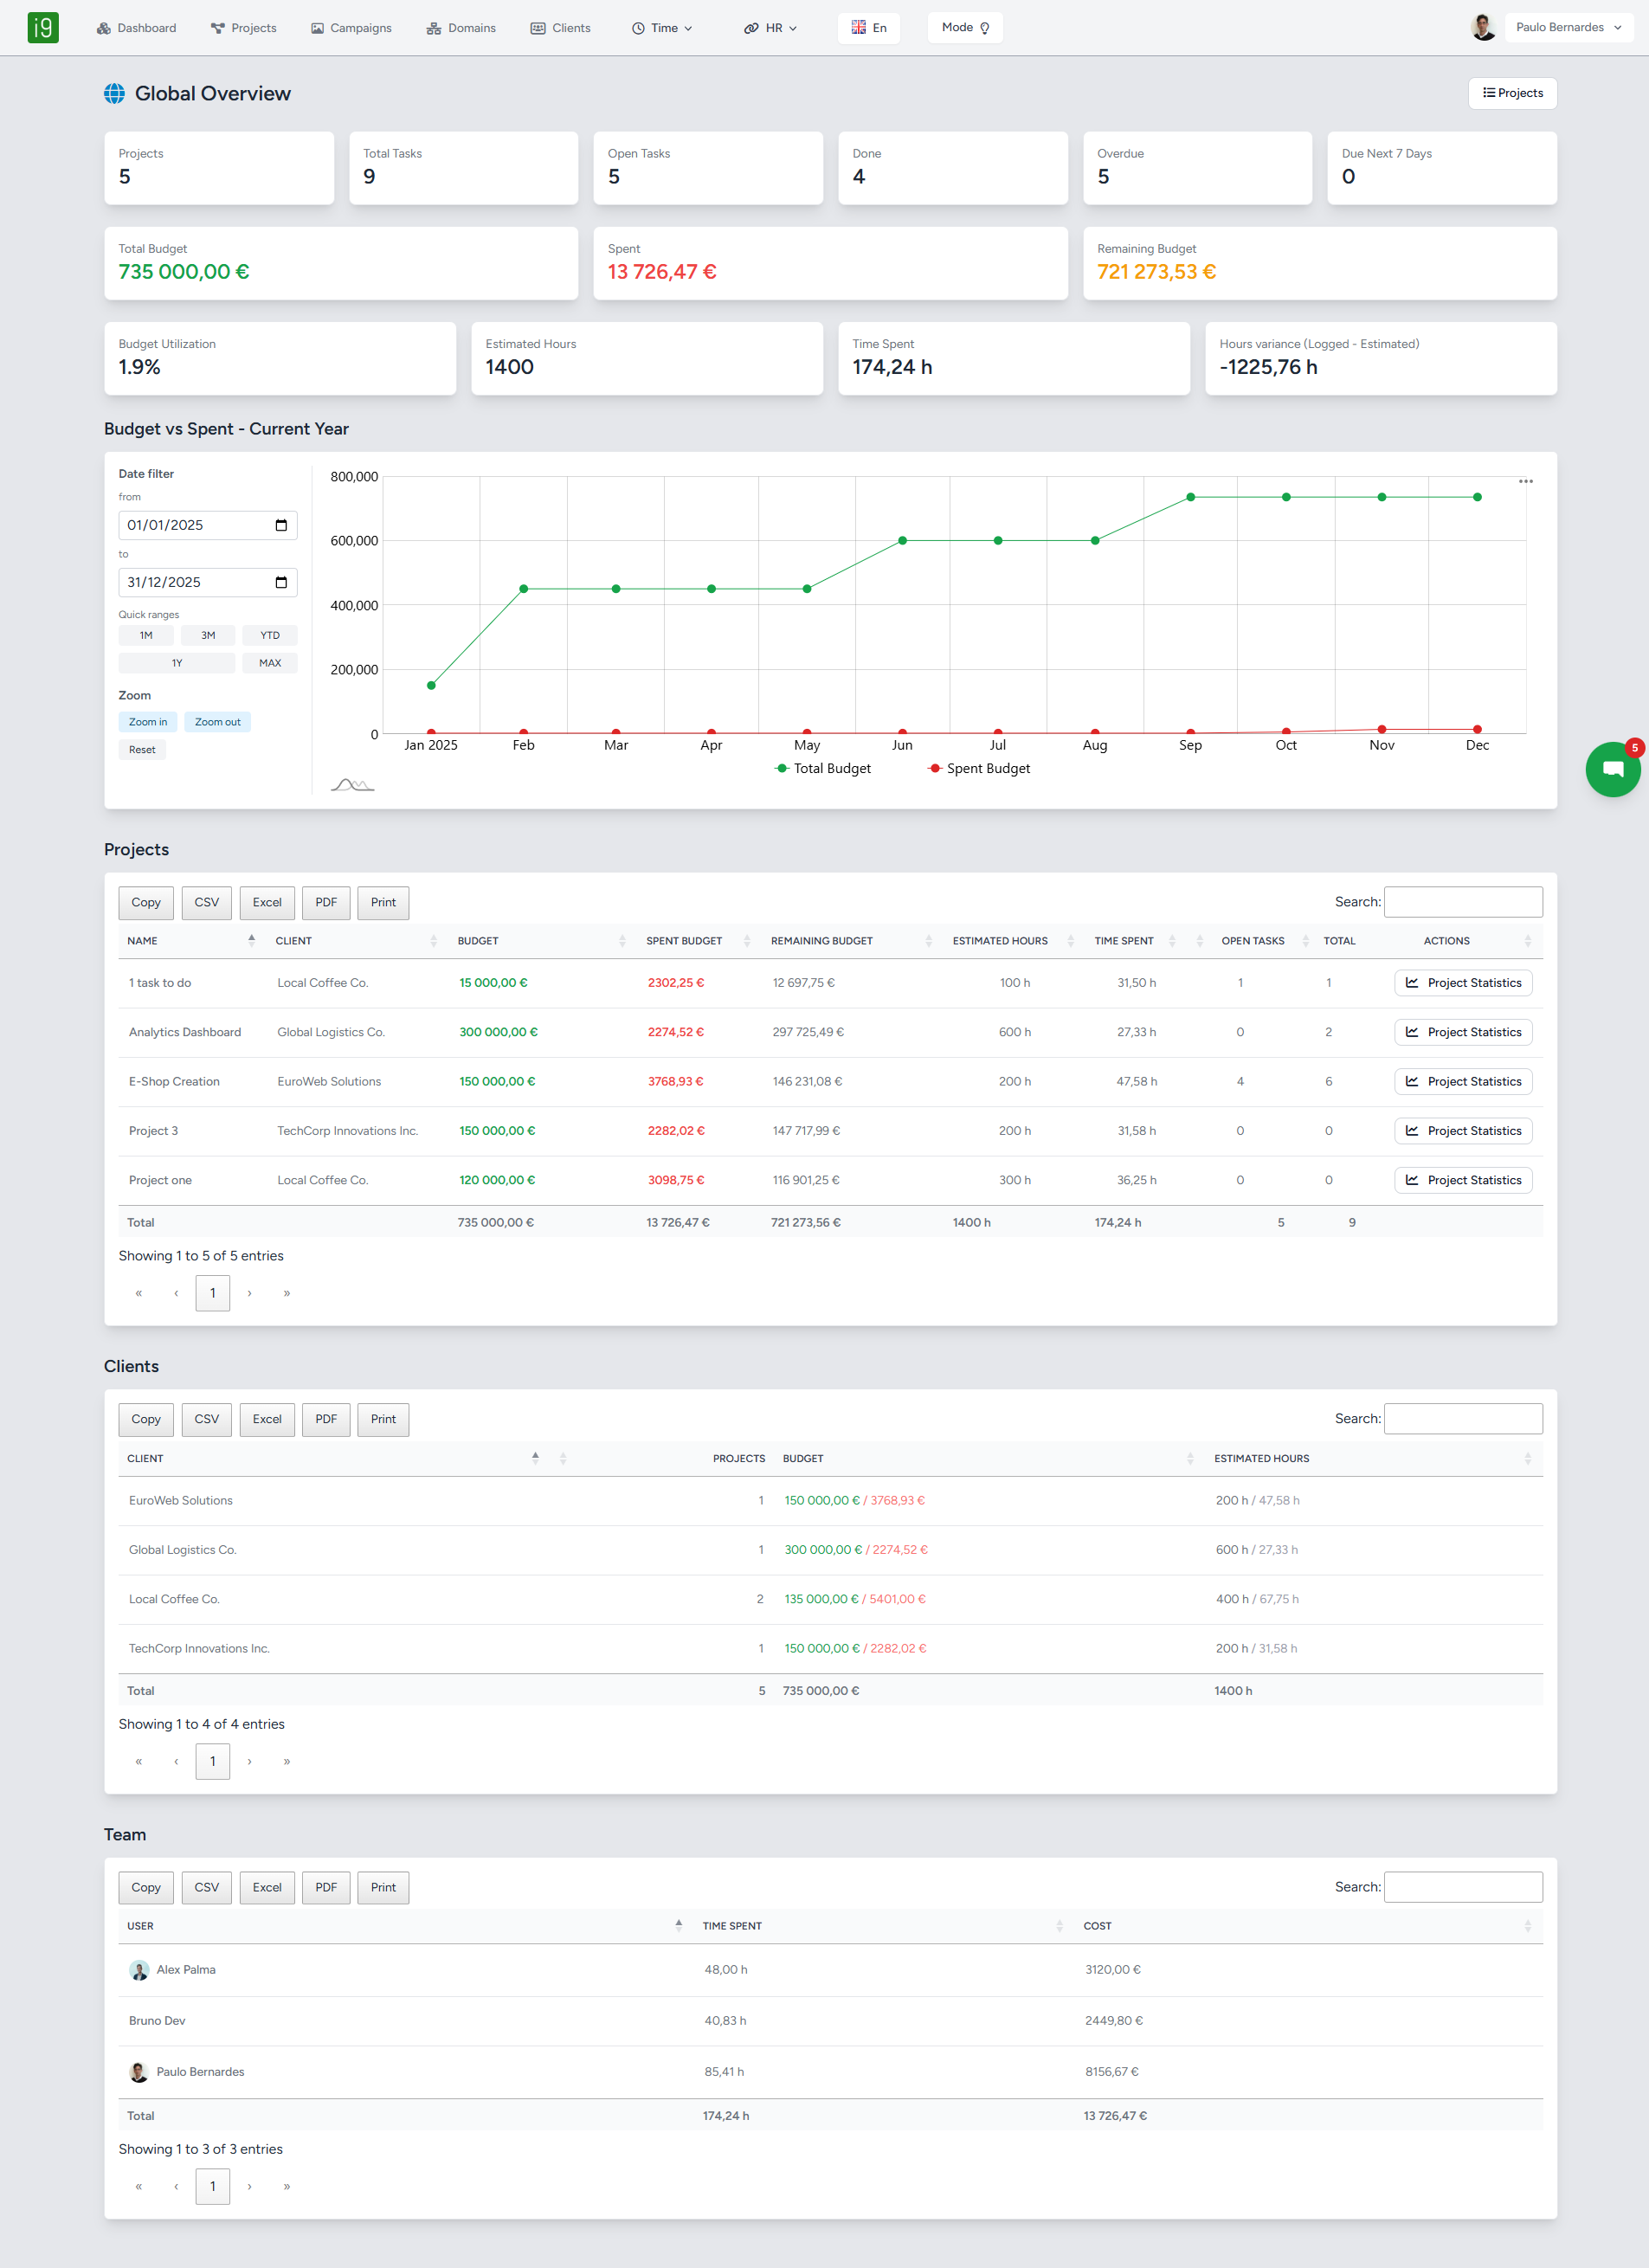Click the Search field above the Projects table
The width and height of the screenshot is (1649, 2268).
(x=1463, y=901)
